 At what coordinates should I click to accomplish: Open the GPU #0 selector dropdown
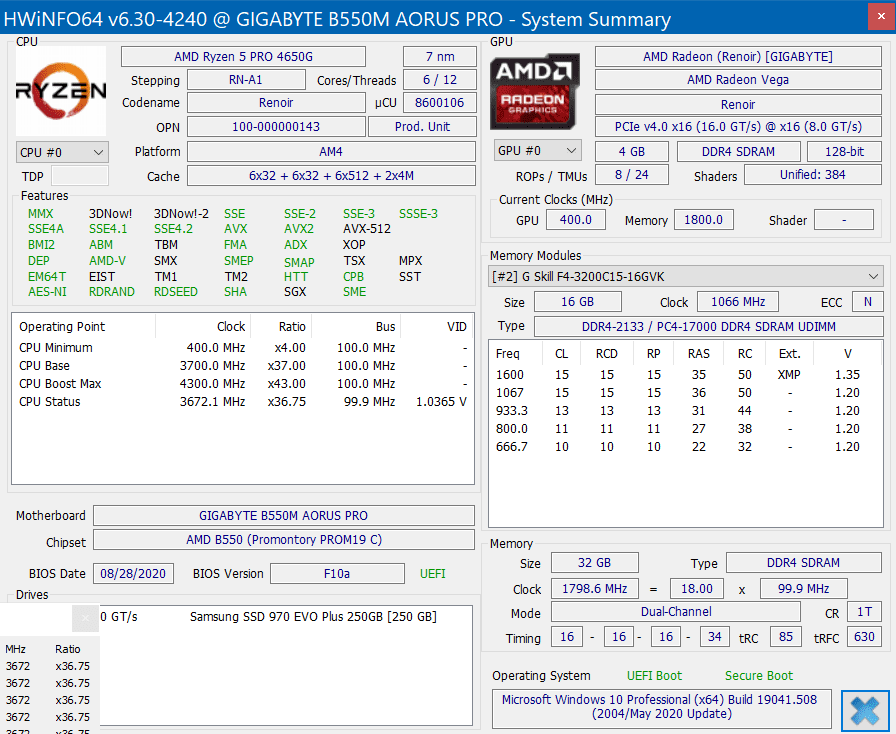[x=537, y=150]
